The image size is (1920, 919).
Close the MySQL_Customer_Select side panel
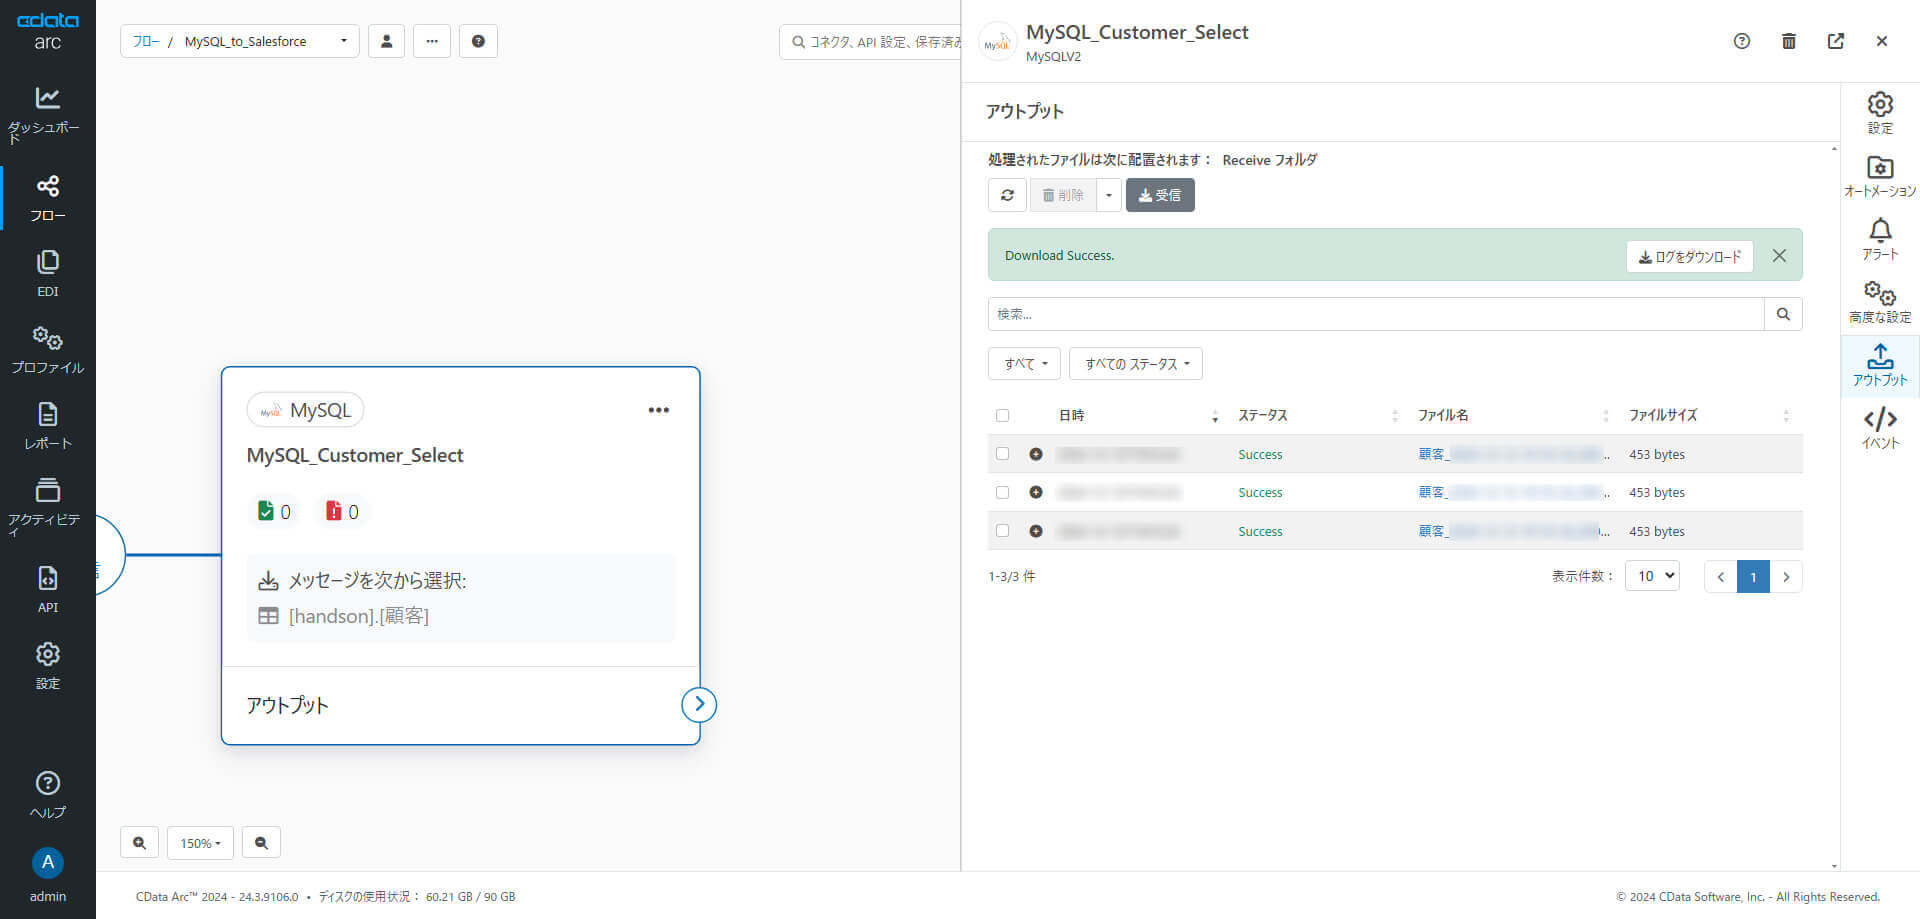coord(1882,41)
